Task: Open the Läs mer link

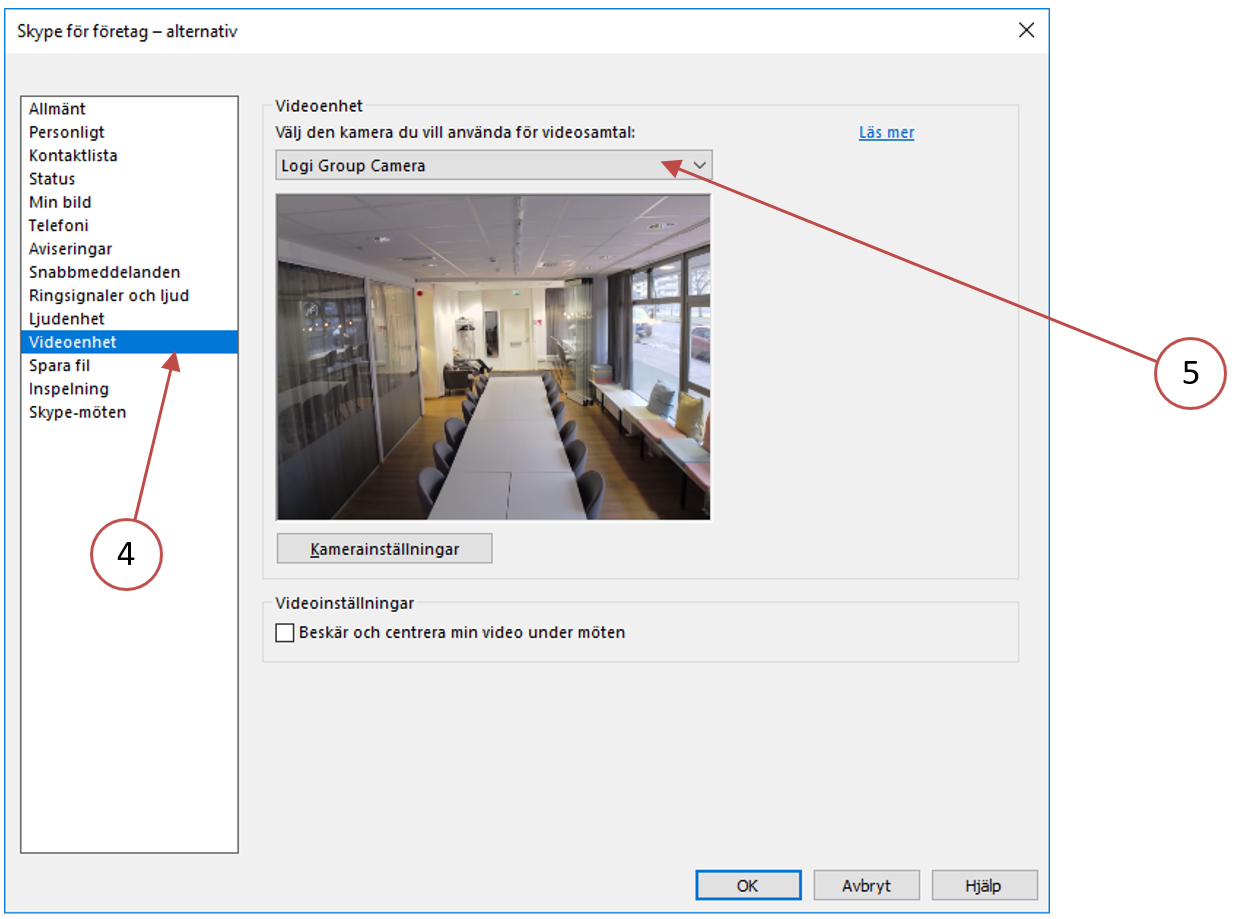Action: pos(886,133)
